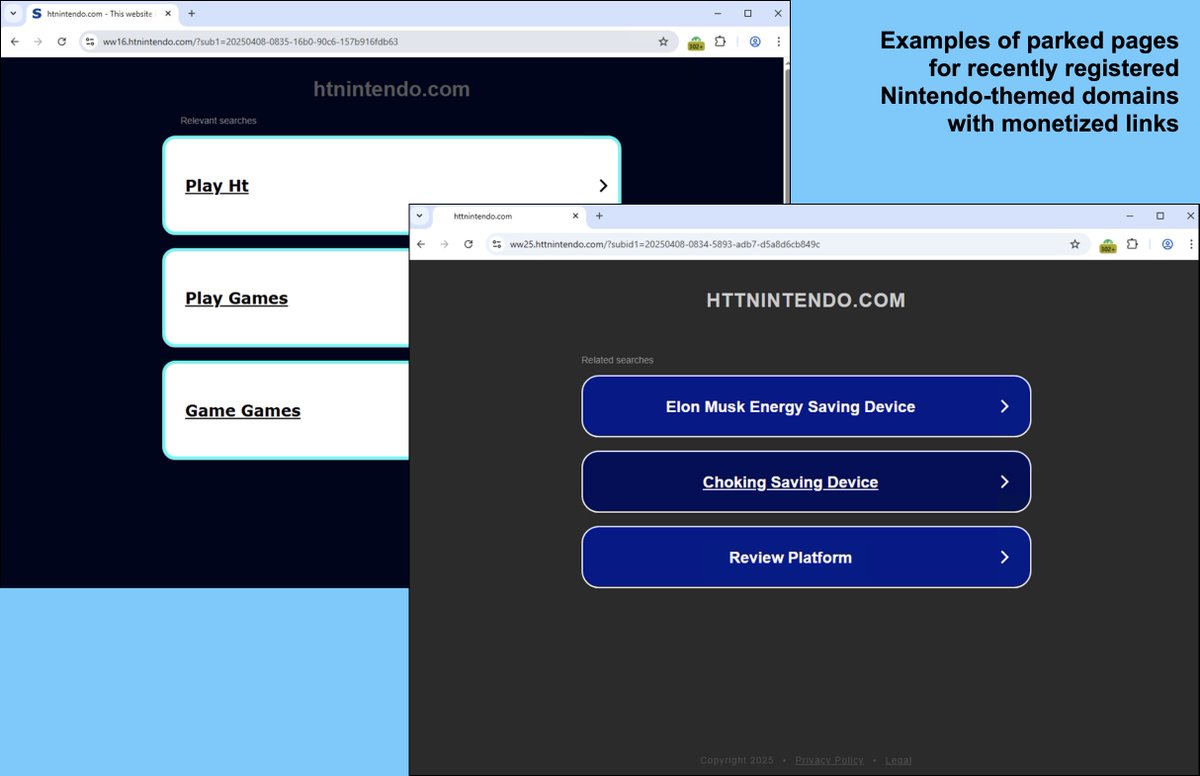Screen dimensions: 1200x776
Task: Click green extension badge in htnintendo.com window
Action: pos(696,43)
